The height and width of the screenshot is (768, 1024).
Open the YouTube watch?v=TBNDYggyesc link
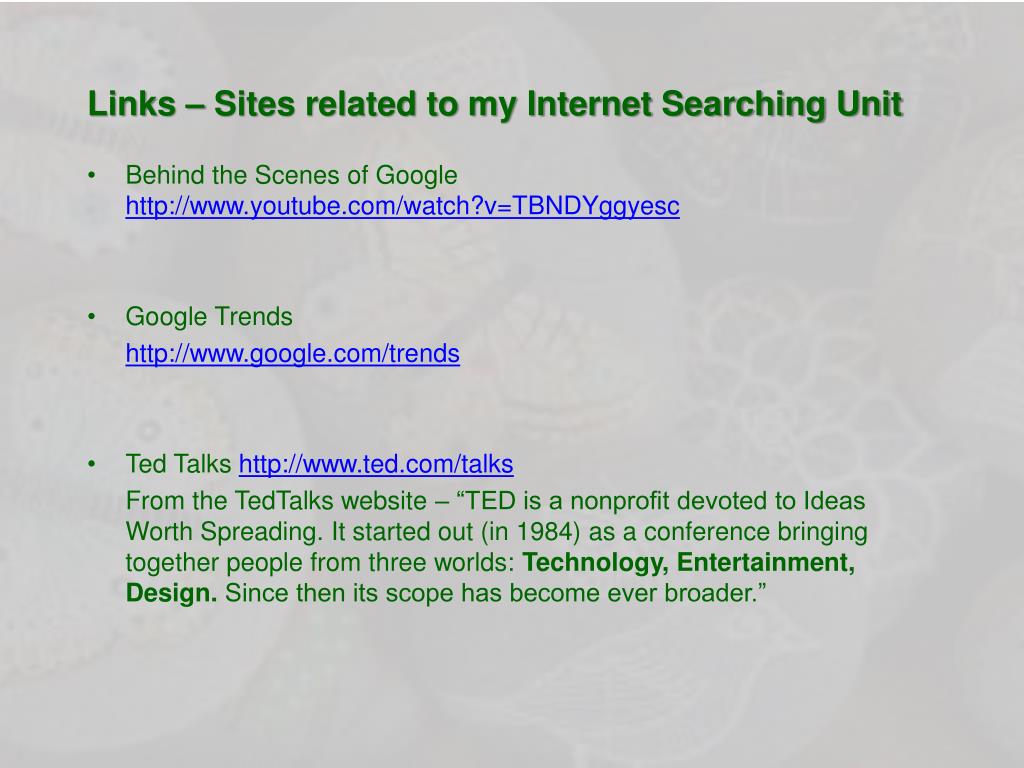click(x=402, y=206)
